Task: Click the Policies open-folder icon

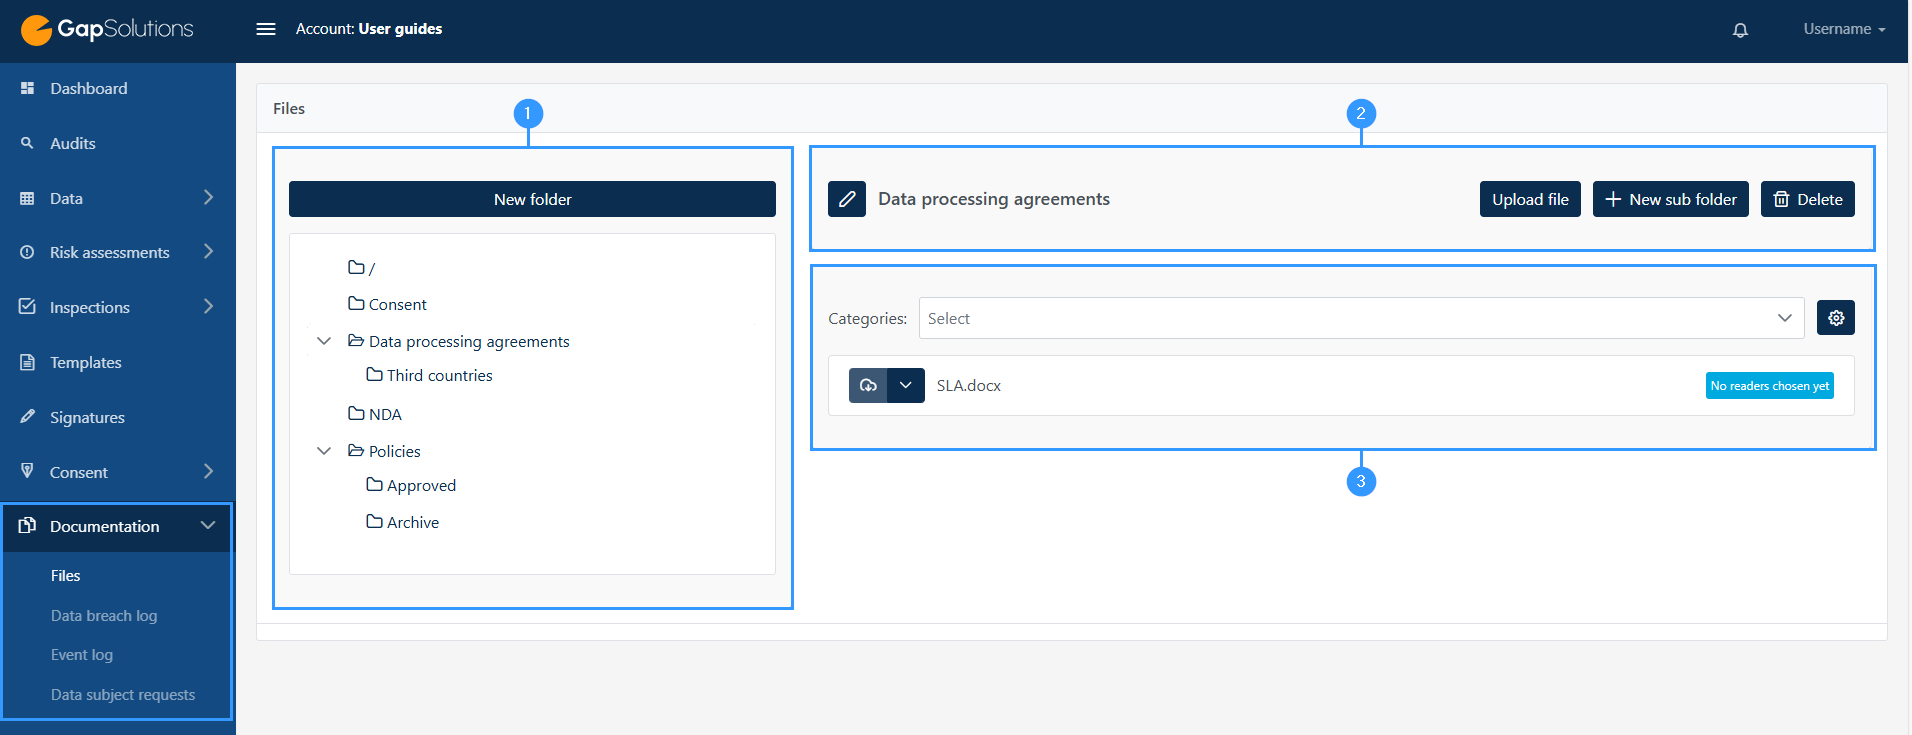Action: 356,450
